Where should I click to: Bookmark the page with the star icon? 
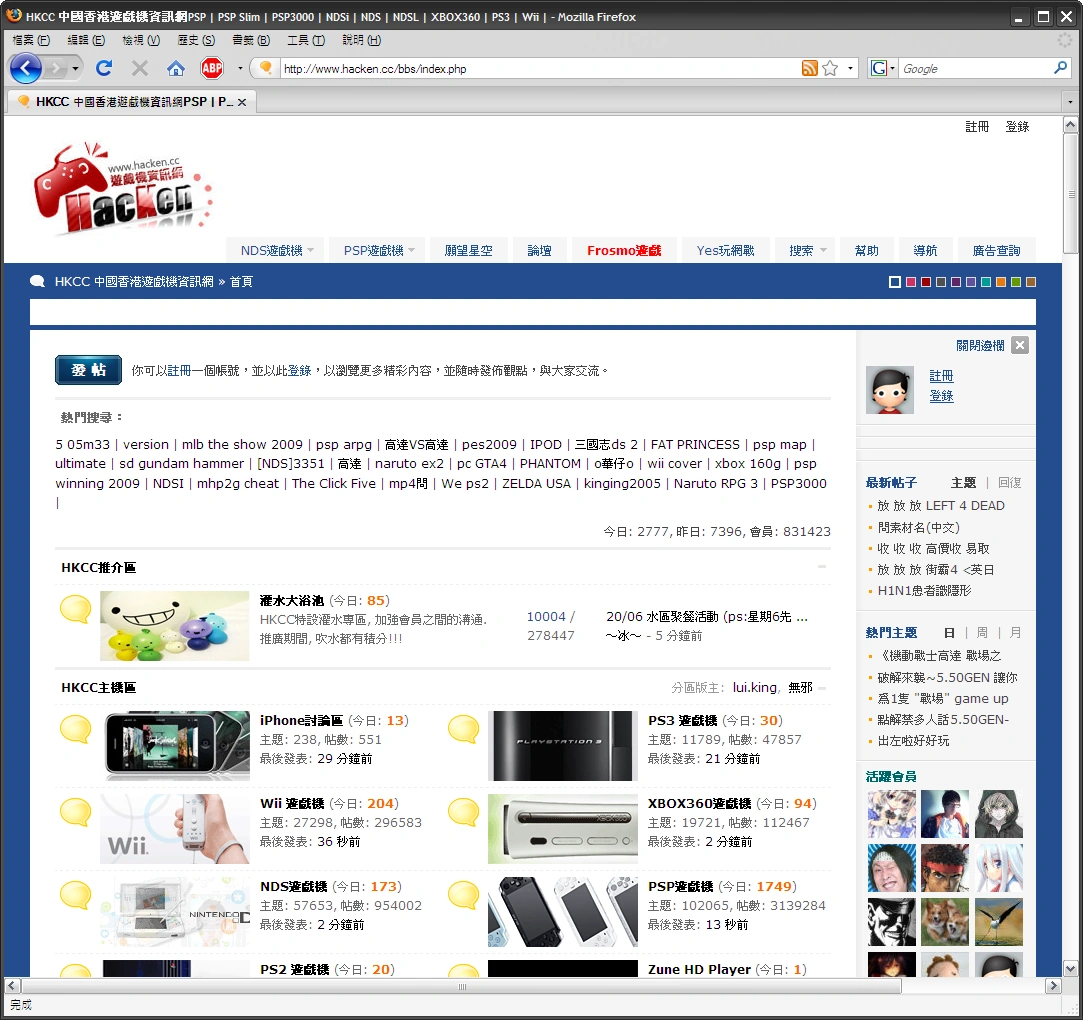tap(830, 68)
